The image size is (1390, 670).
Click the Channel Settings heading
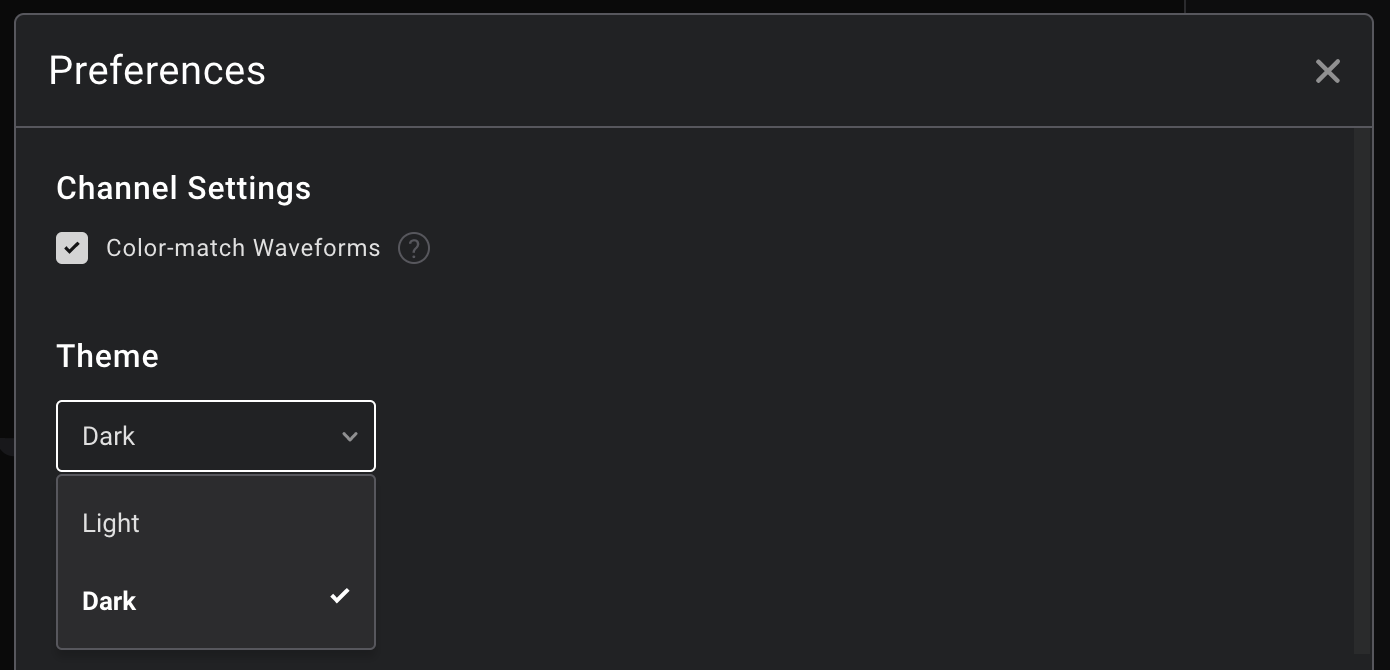(183, 188)
